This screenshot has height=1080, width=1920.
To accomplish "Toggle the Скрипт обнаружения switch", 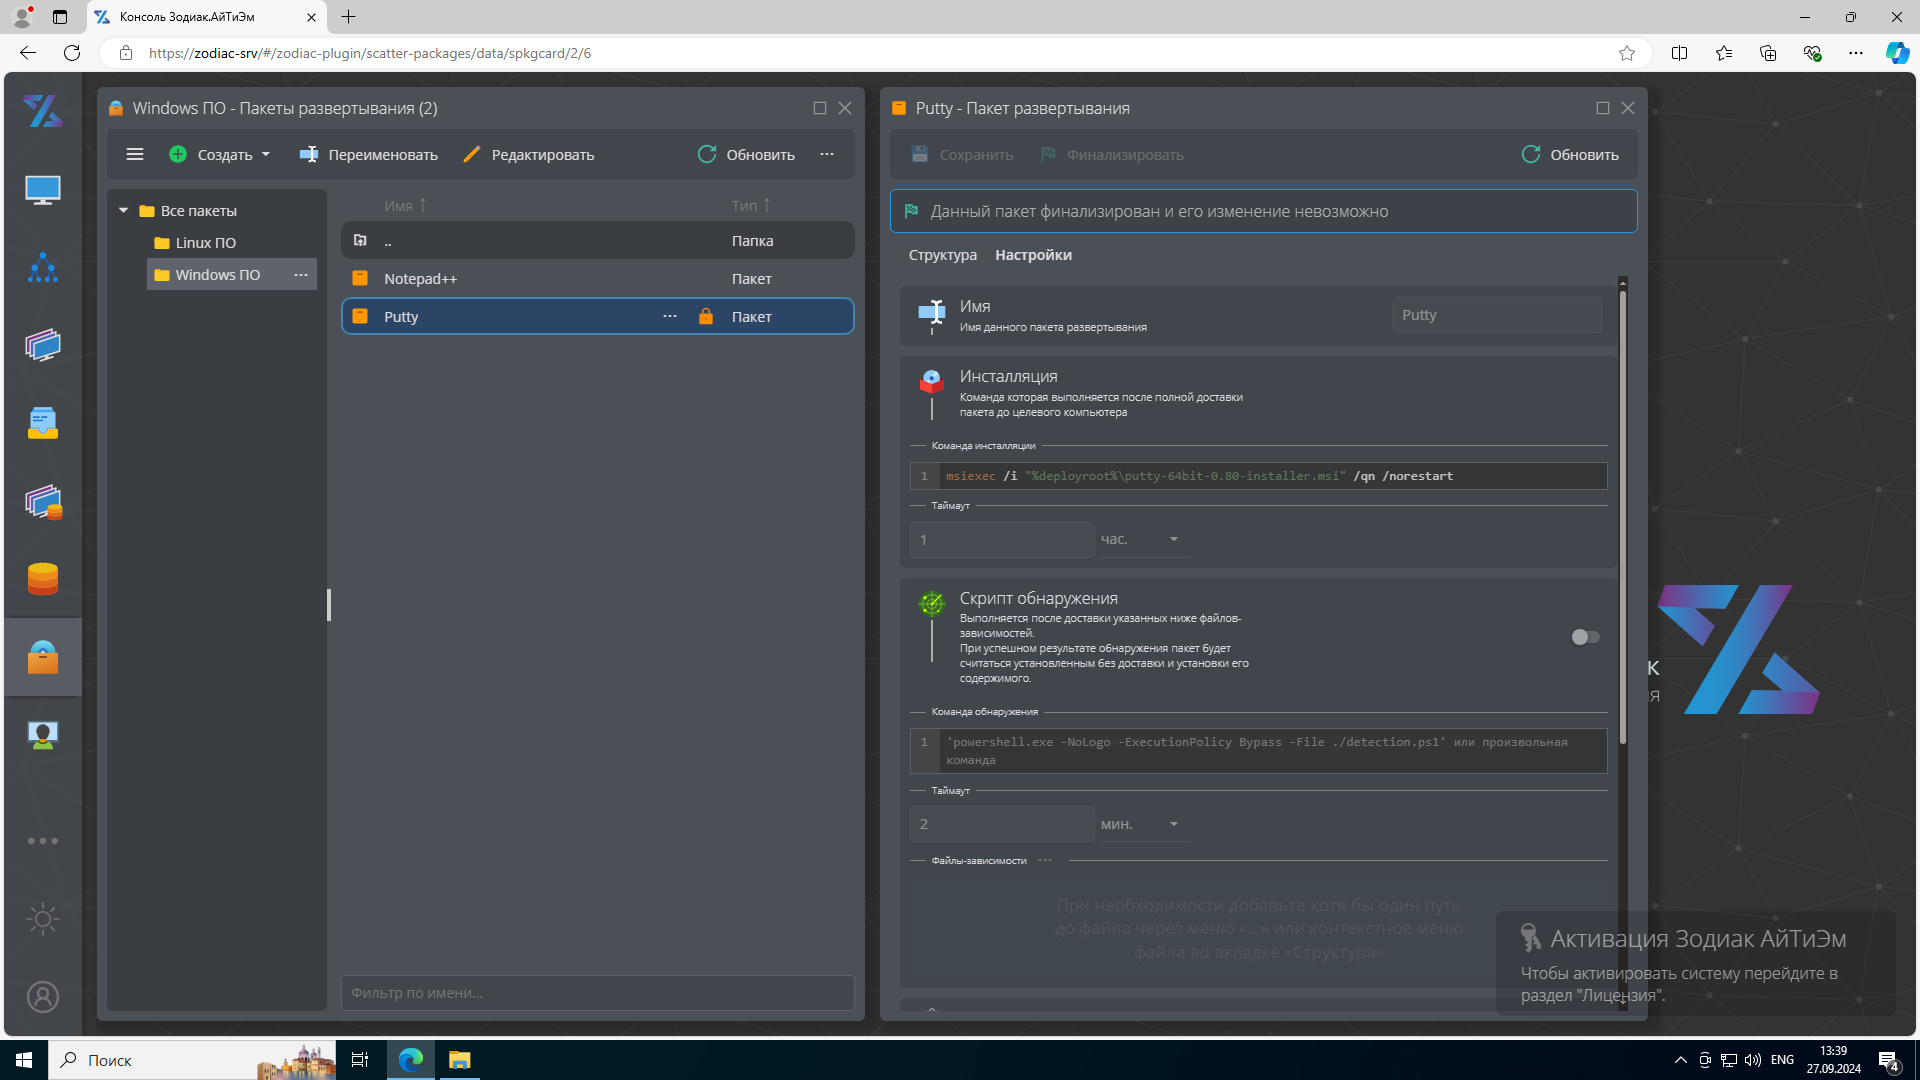I will click(x=1585, y=637).
